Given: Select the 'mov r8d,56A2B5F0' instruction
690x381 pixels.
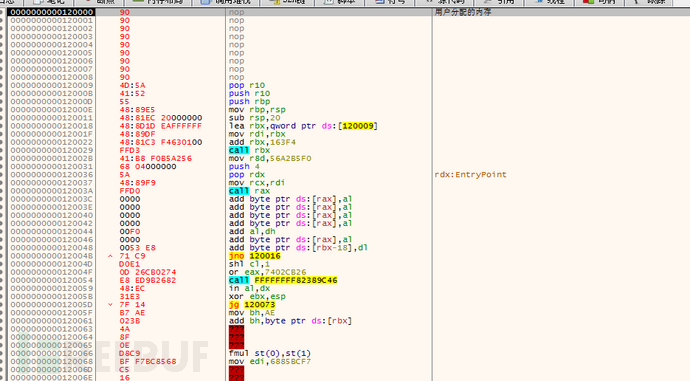Looking at the screenshot, I should point(270,158).
